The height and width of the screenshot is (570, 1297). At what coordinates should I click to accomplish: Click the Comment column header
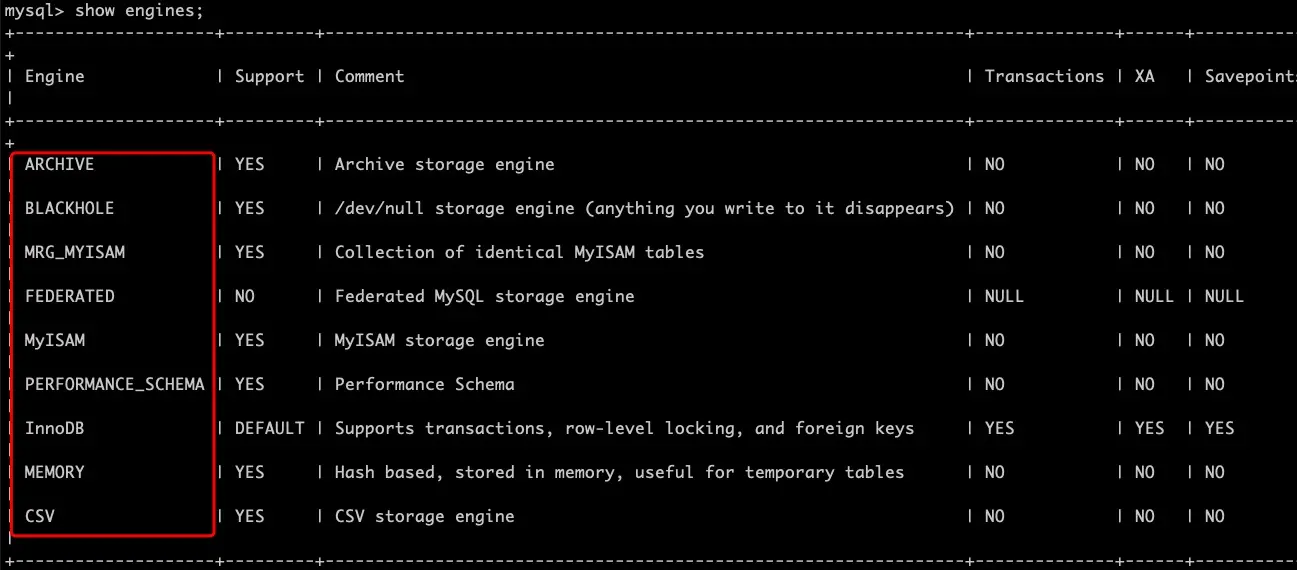[369, 76]
